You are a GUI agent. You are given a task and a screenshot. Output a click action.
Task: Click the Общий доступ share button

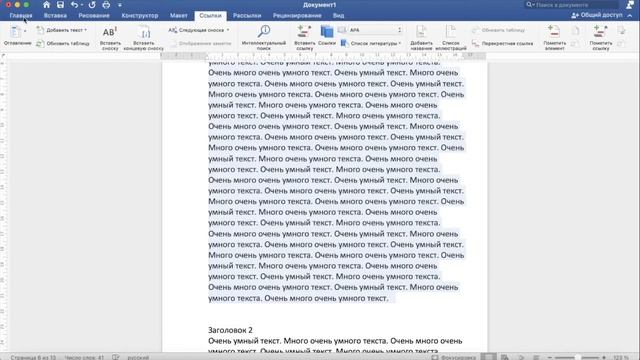click(x=597, y=16)
